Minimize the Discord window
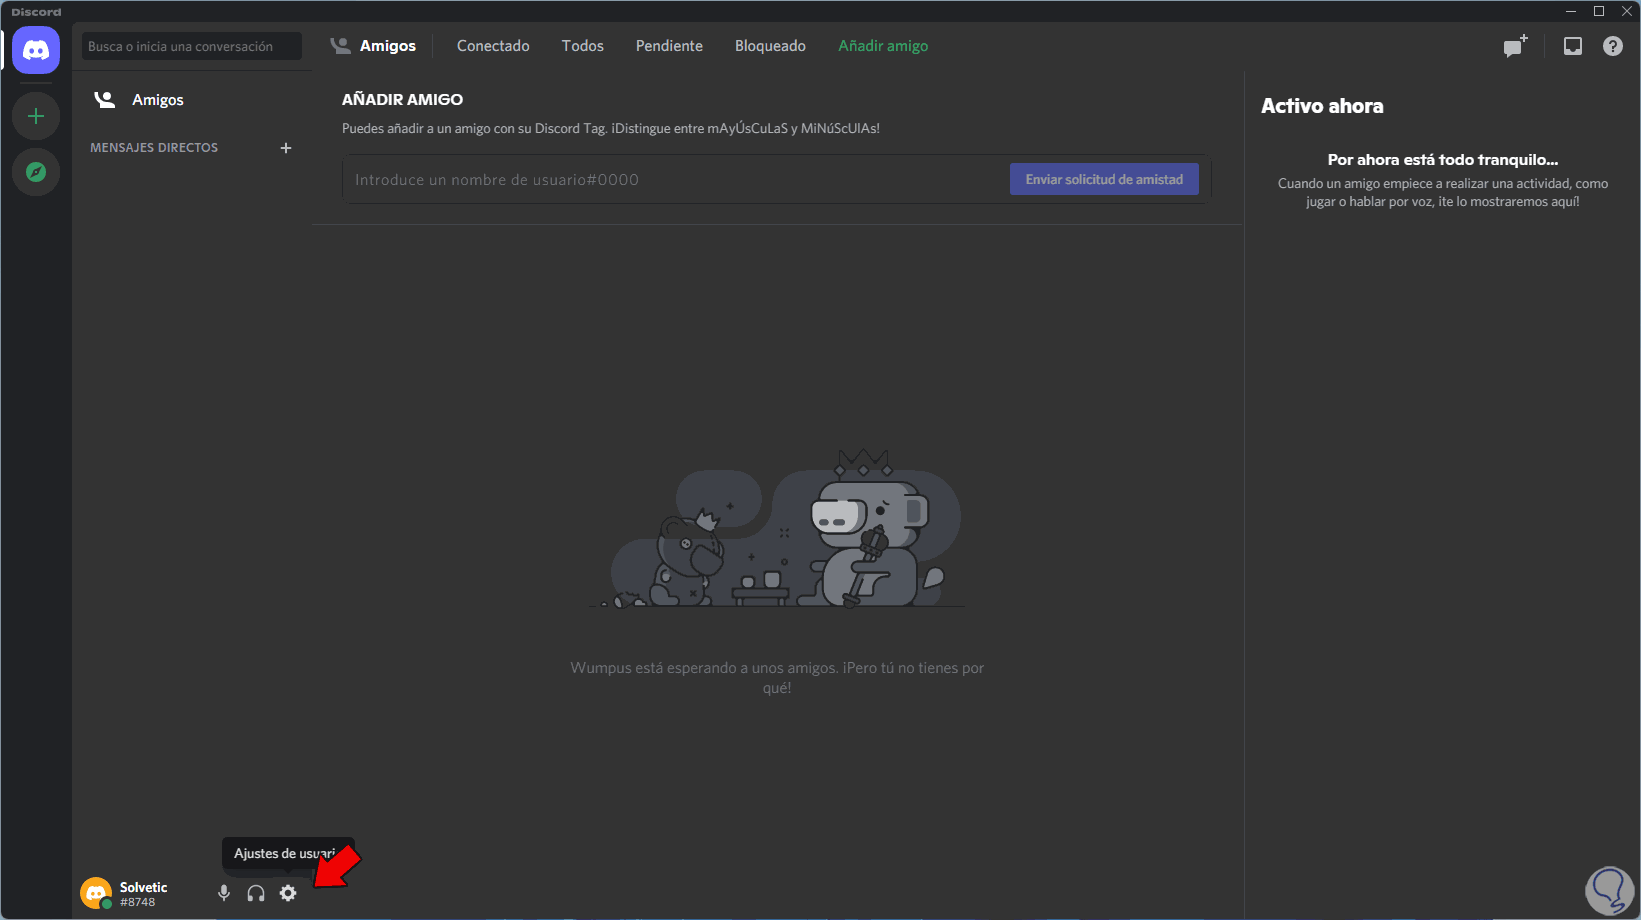 [x=1571, y=11]
